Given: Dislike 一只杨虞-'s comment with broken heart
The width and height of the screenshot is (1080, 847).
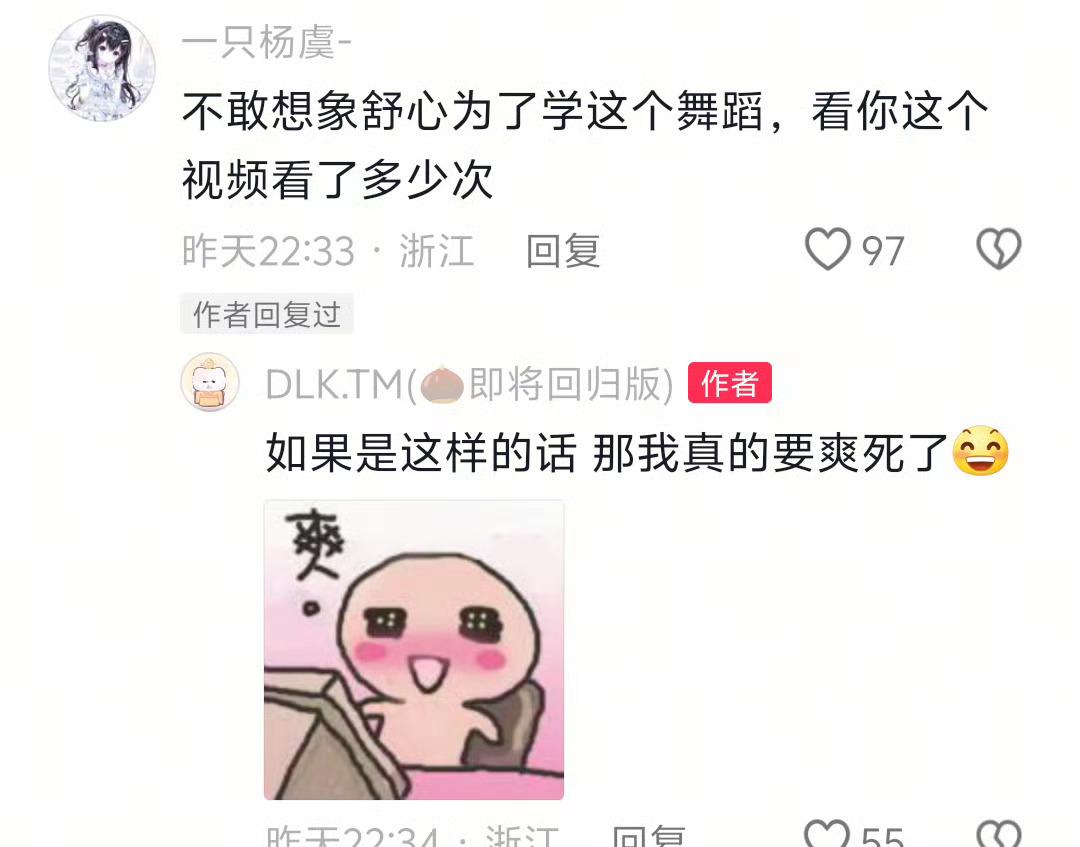Looking at the screenshot, I should (x=999, y=249).
